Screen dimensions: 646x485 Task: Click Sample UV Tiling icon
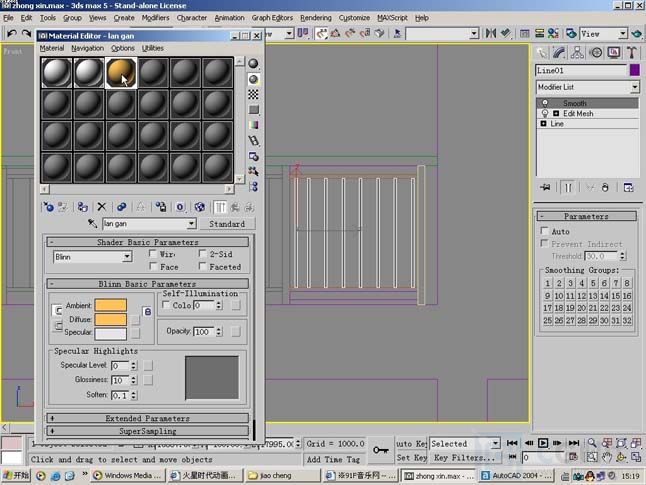pyautogui.click(x=253, y=110)
